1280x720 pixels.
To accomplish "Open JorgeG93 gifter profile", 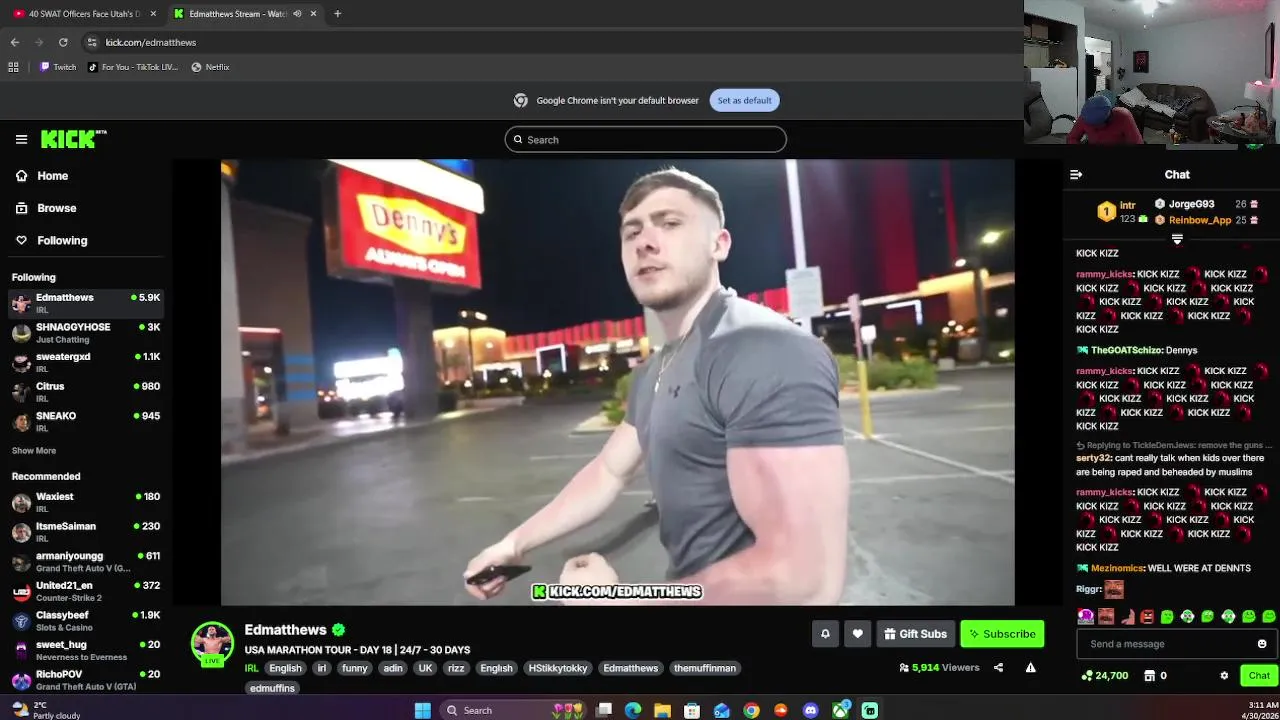I will (x=1191, y=204).
